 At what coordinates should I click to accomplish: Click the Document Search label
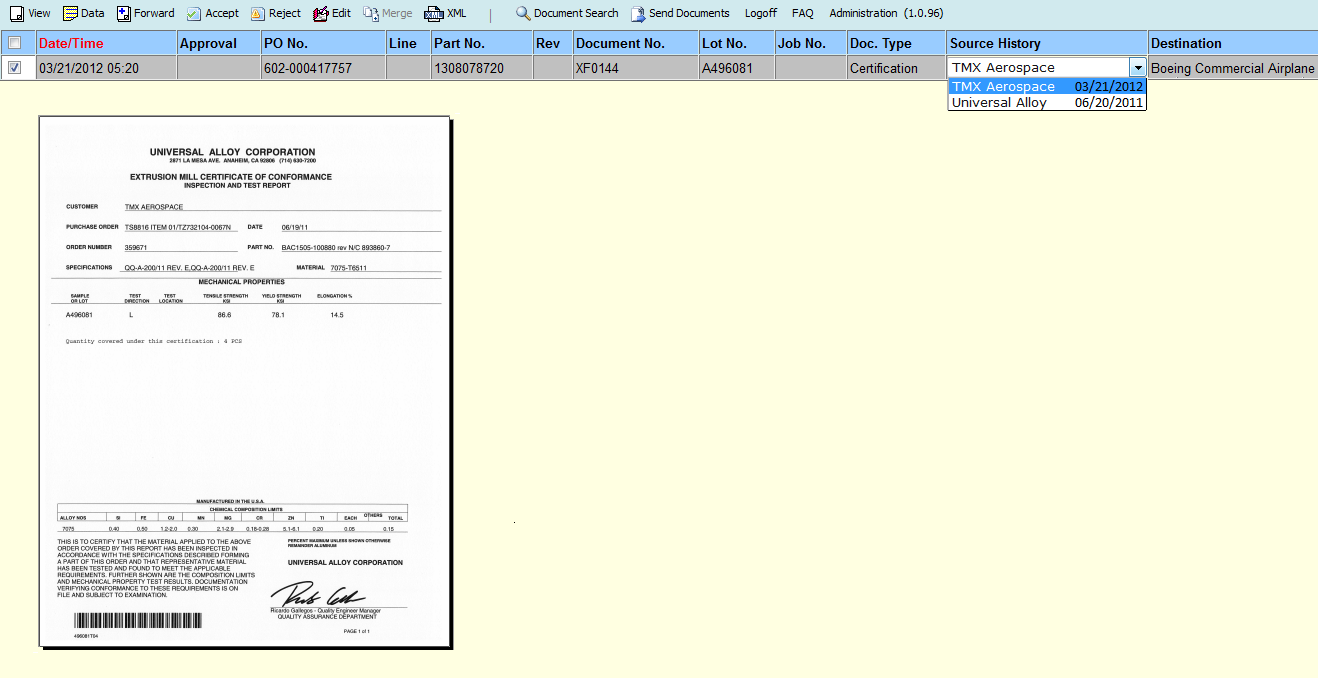576,14
